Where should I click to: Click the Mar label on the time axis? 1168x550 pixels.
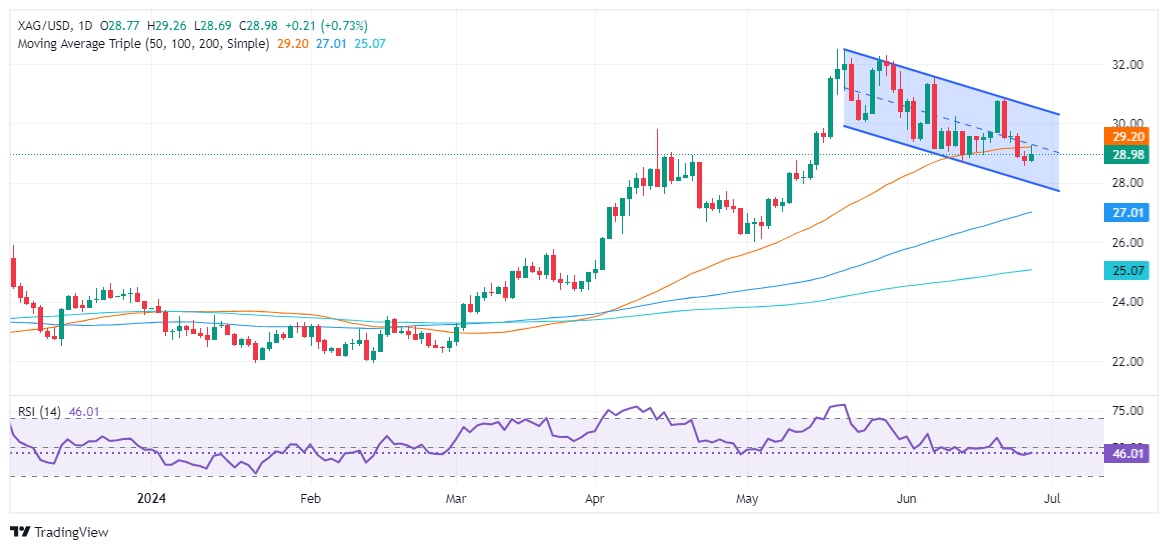coord(455,497)
